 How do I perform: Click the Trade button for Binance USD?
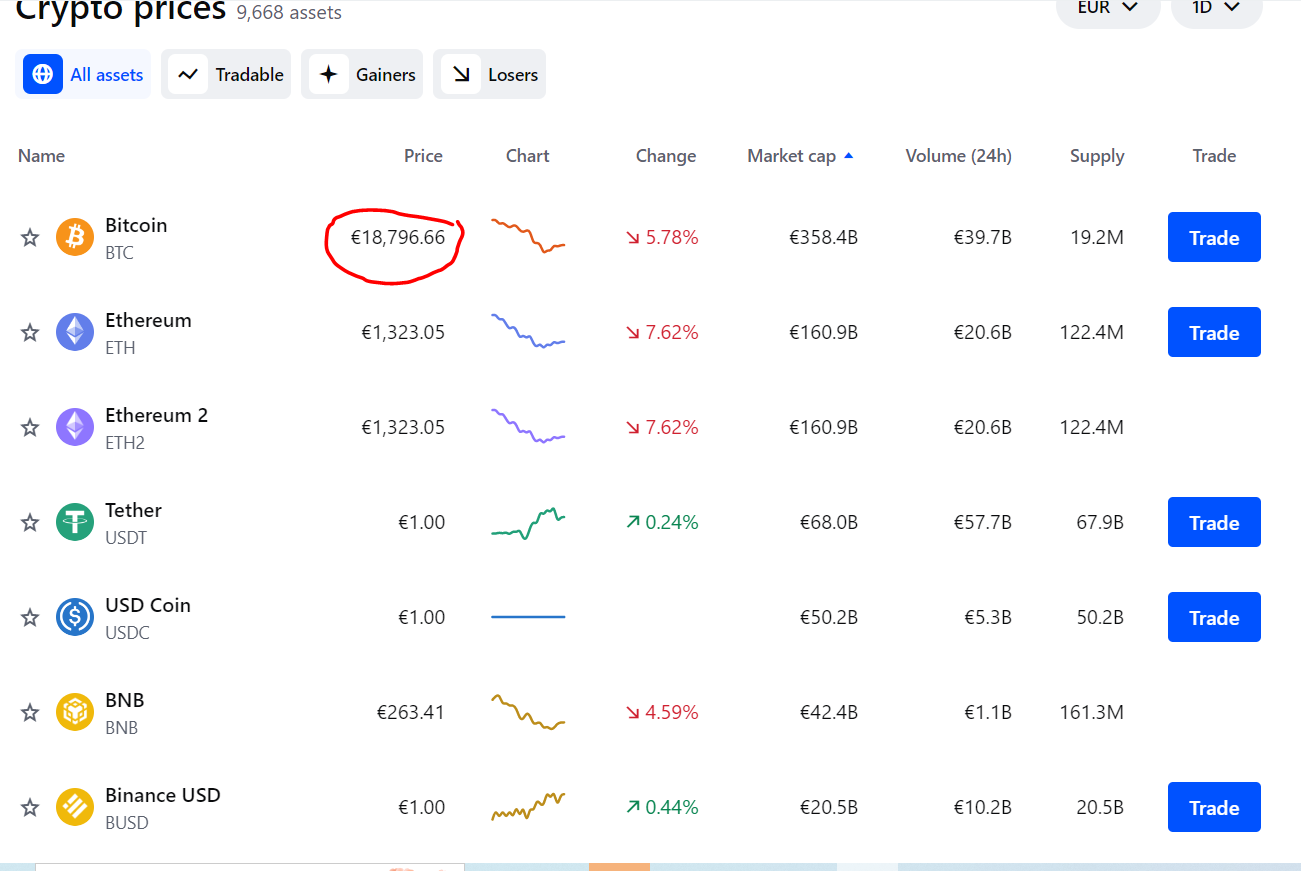click(x=1214, y=807)
